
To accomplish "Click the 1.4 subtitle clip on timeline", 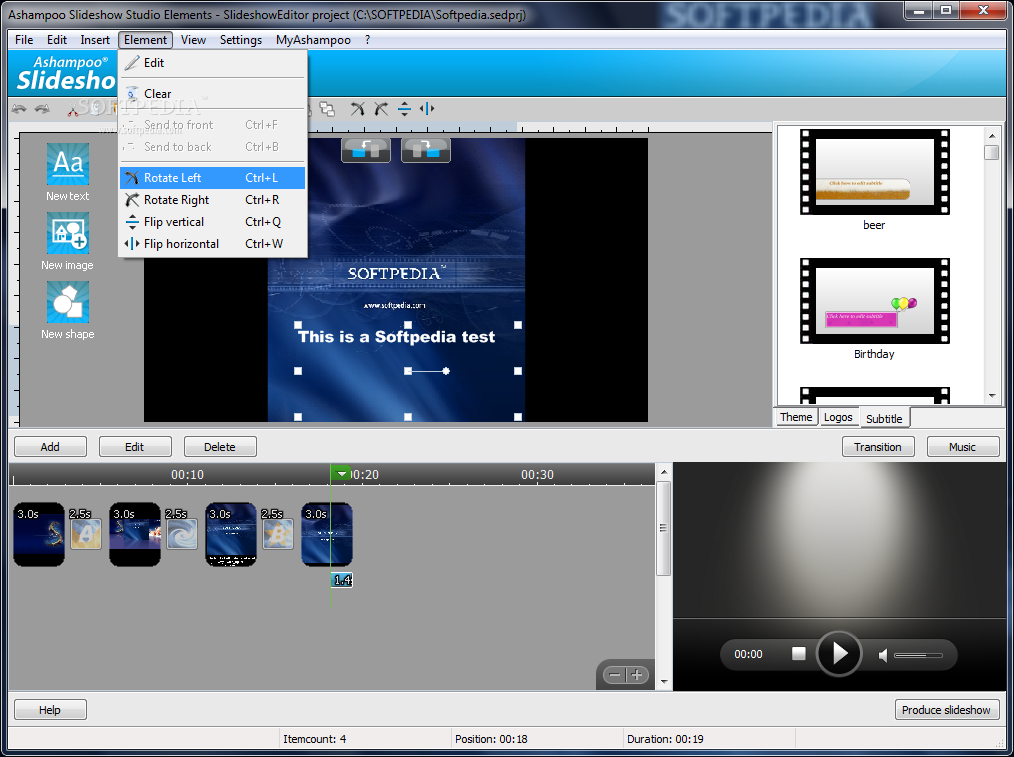I will 341,580.
